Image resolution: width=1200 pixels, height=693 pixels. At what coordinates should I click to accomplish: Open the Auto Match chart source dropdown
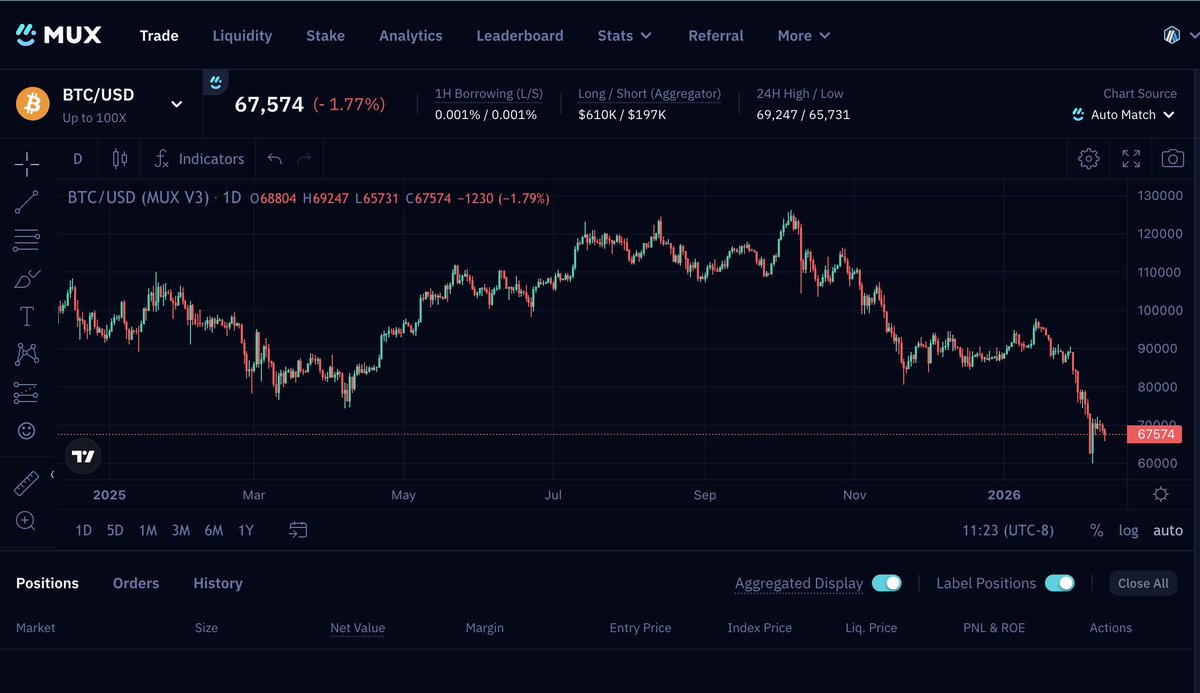(1123, 115)
